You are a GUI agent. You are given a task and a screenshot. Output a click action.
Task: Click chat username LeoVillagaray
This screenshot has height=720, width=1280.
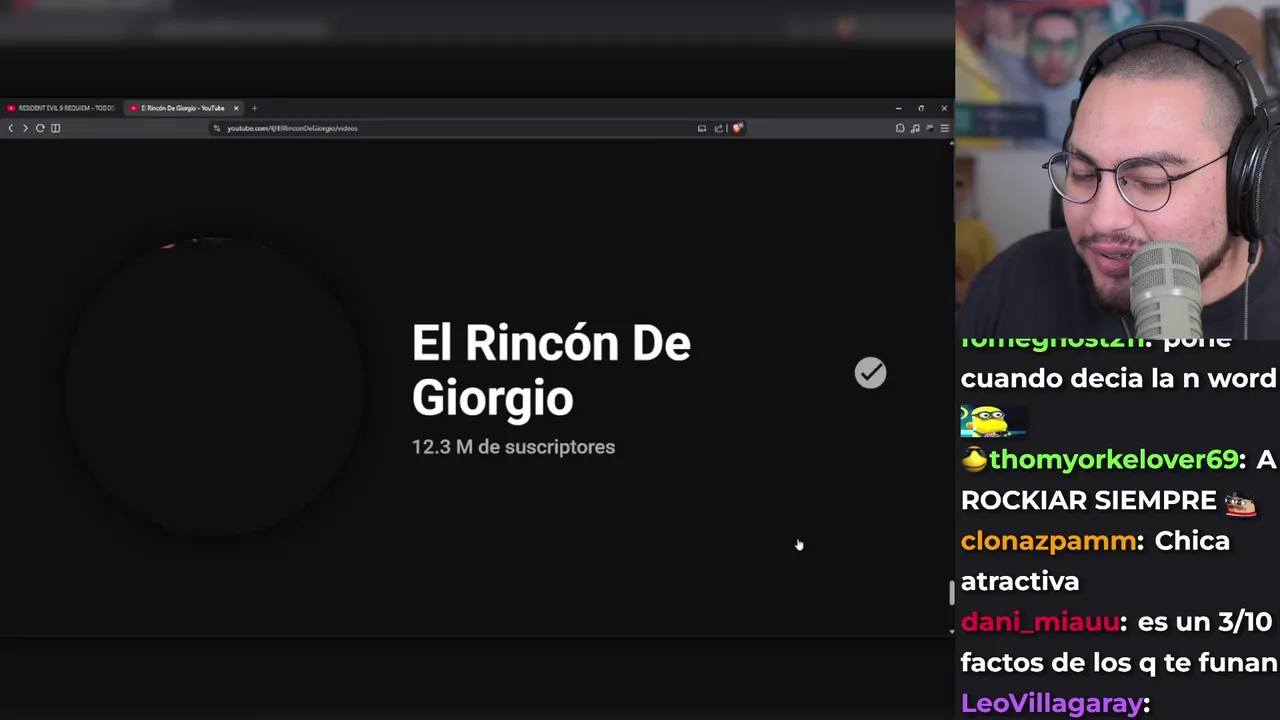(1051, 703)
